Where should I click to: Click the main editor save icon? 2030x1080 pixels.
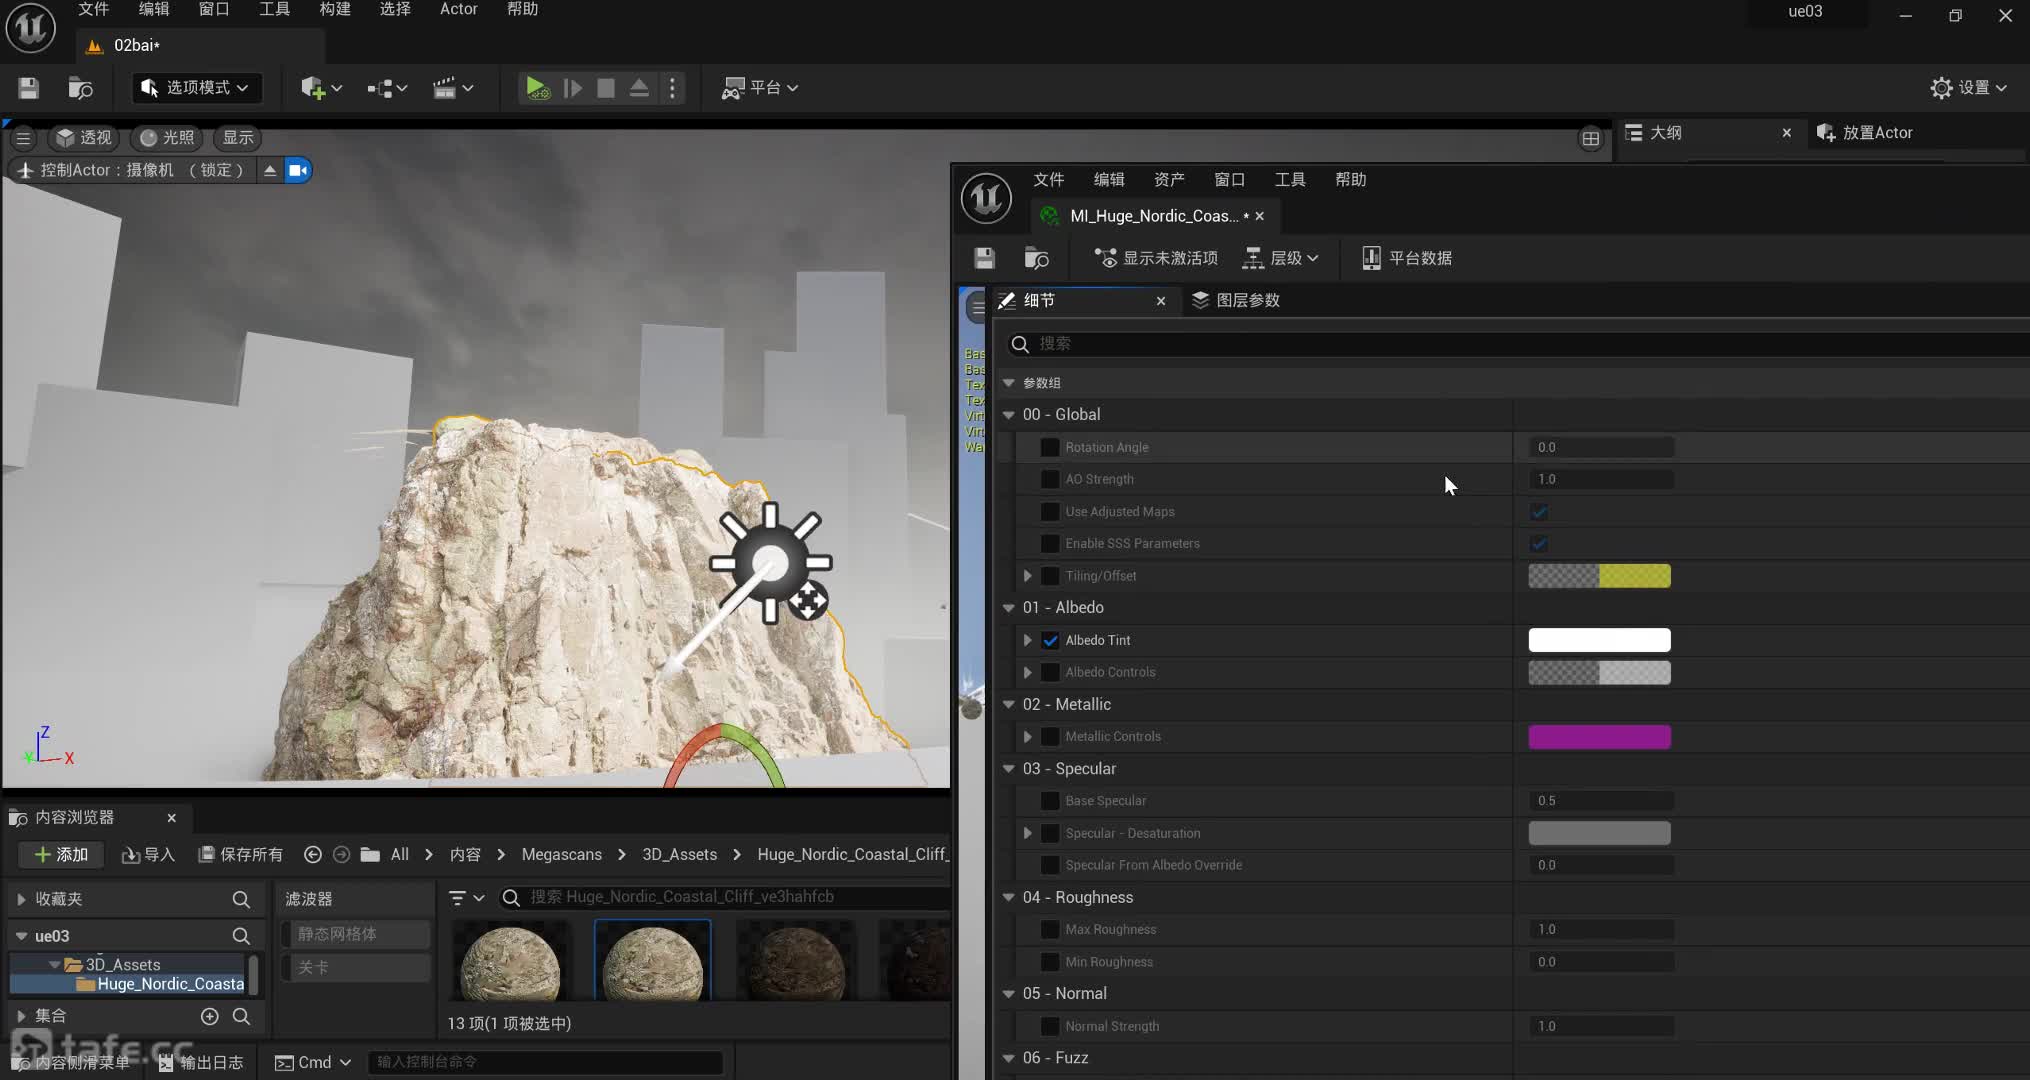tap(28, 88)
